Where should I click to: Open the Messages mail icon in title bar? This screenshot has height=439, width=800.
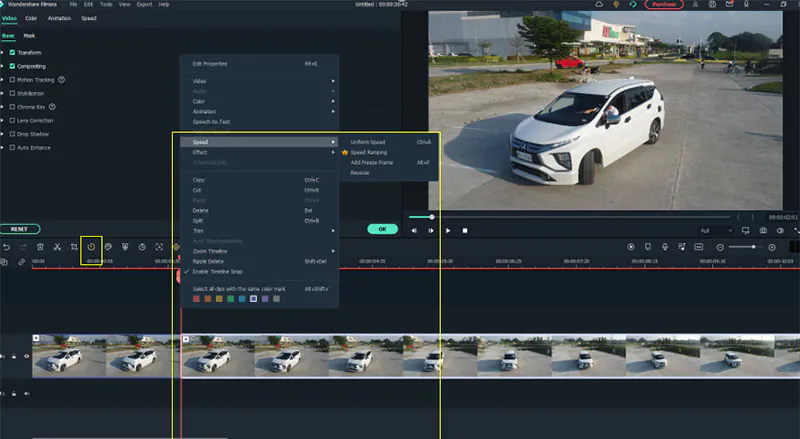[x=730, y=4]
